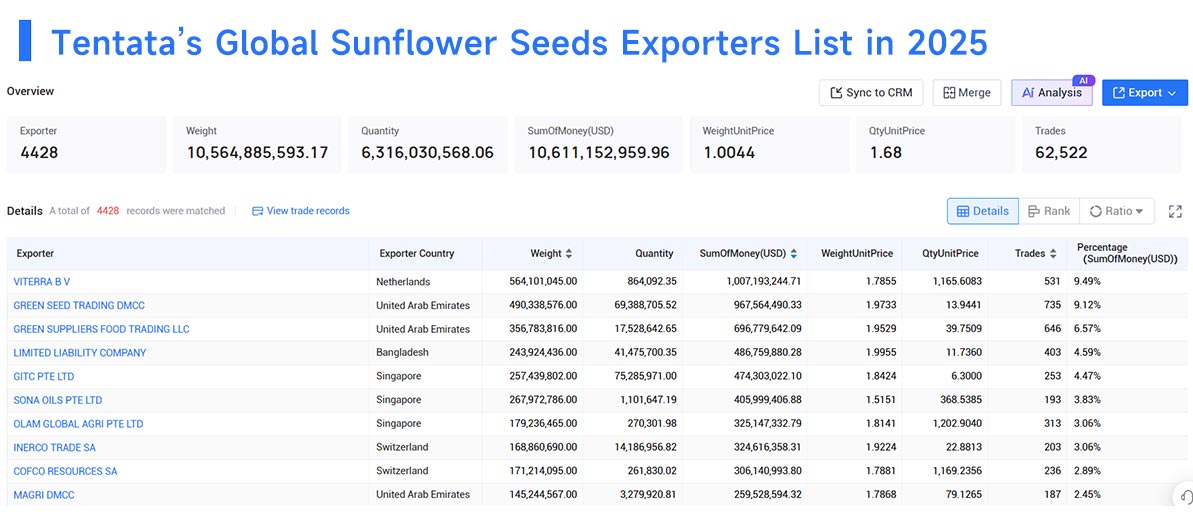Image resolution: width=1193 pixels, height=518 pixels.
Task: Sort by Trades column arrows
Action: click(1053, 253)
